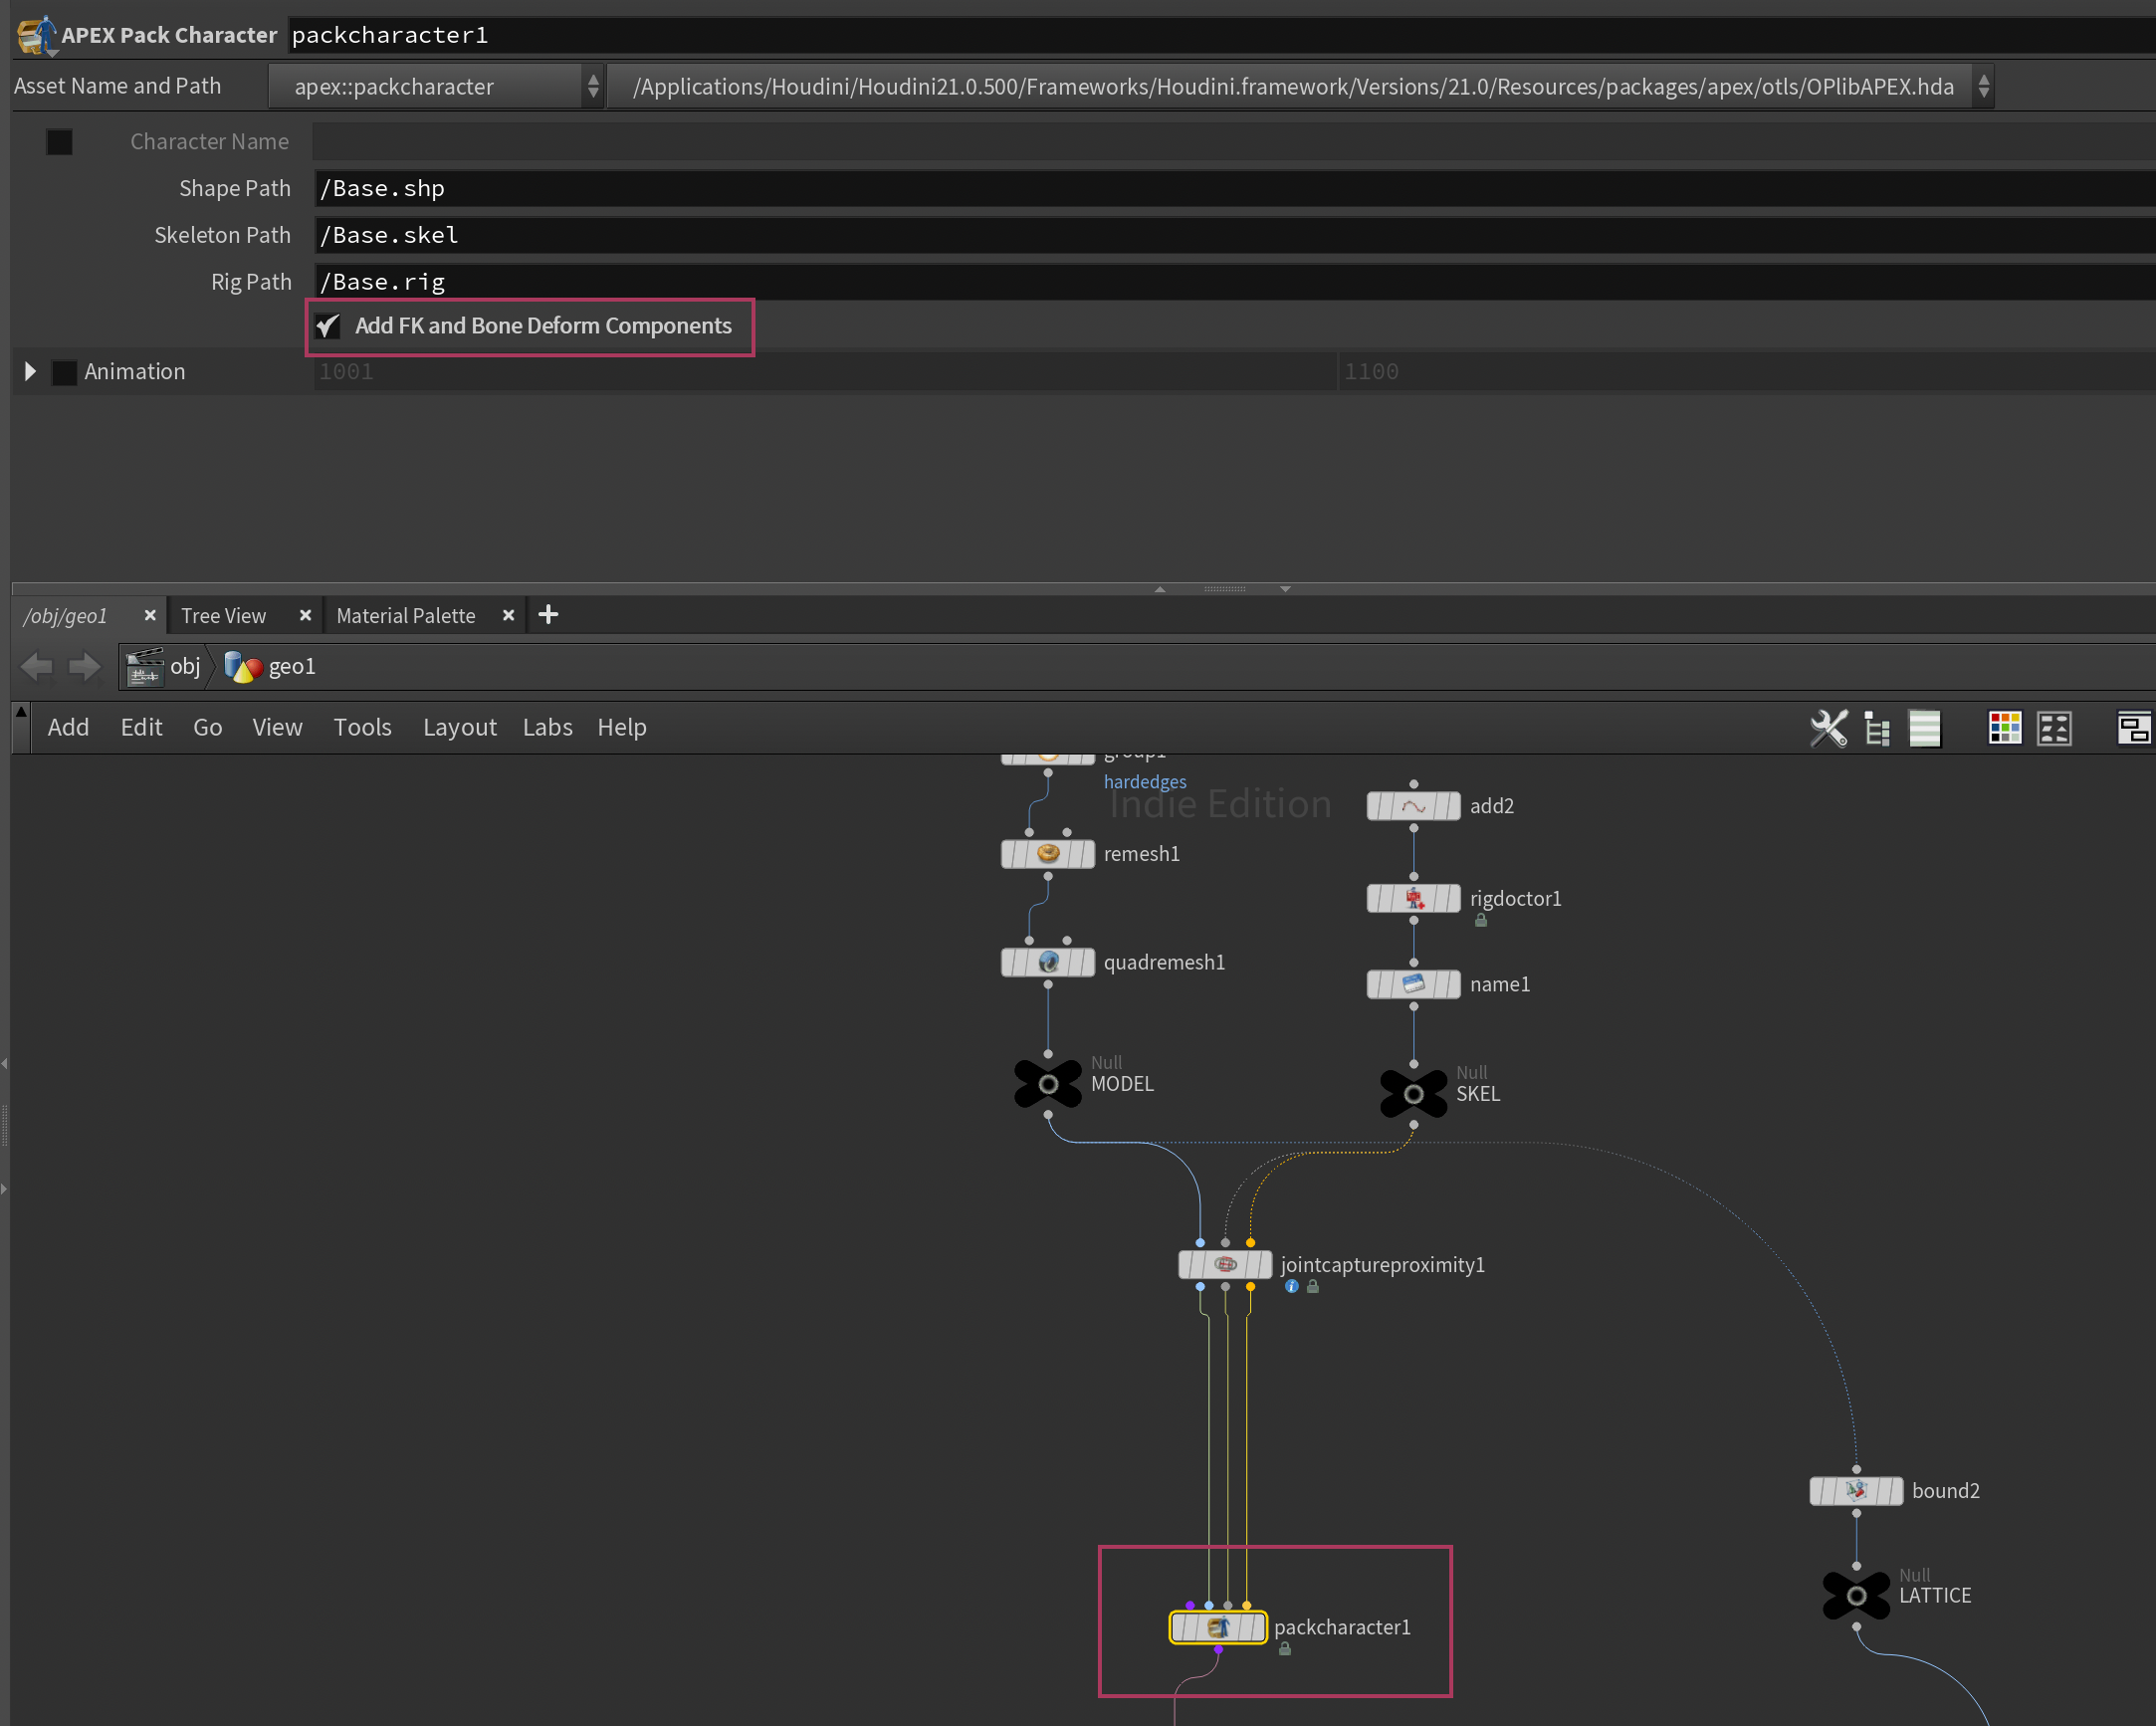Add a new pane tab with plus
Viewport: 2156px width, 1726px height.
coord(548,615)
